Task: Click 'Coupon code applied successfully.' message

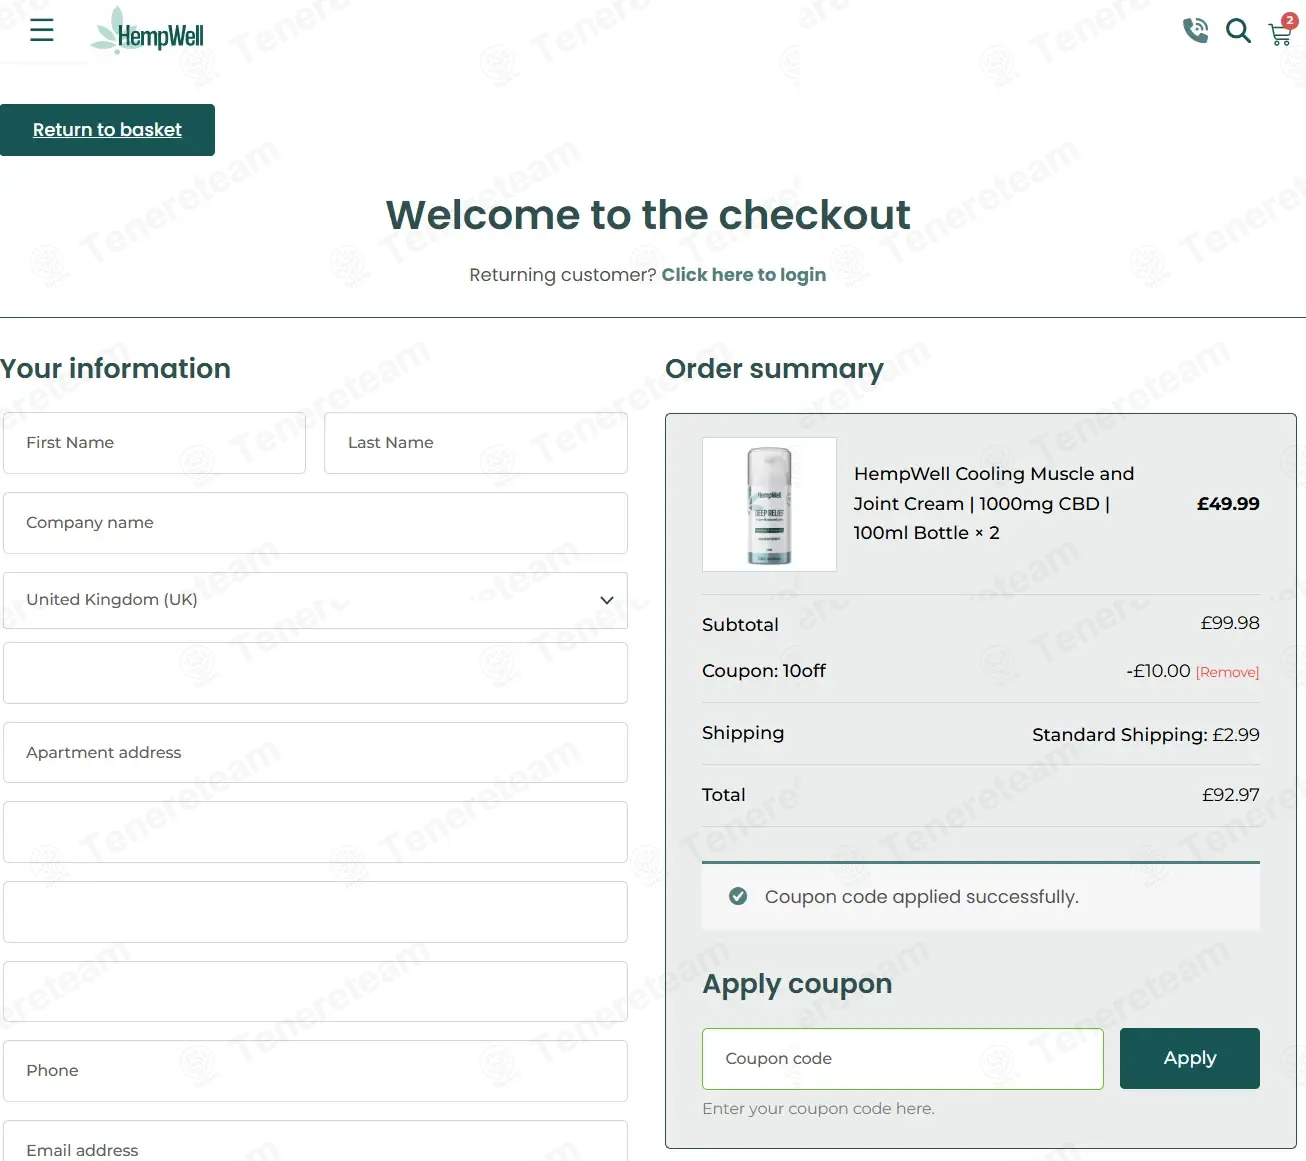Action: tap(922, 897)
